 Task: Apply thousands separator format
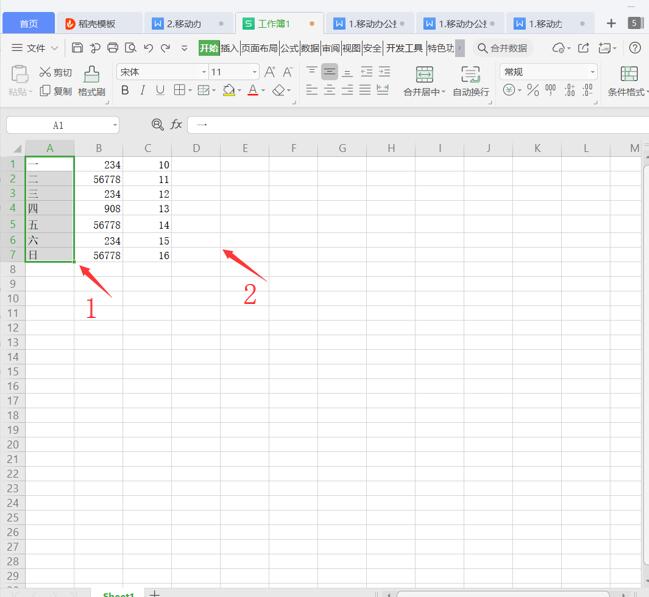pyautogui.click(x=550, y=90)
